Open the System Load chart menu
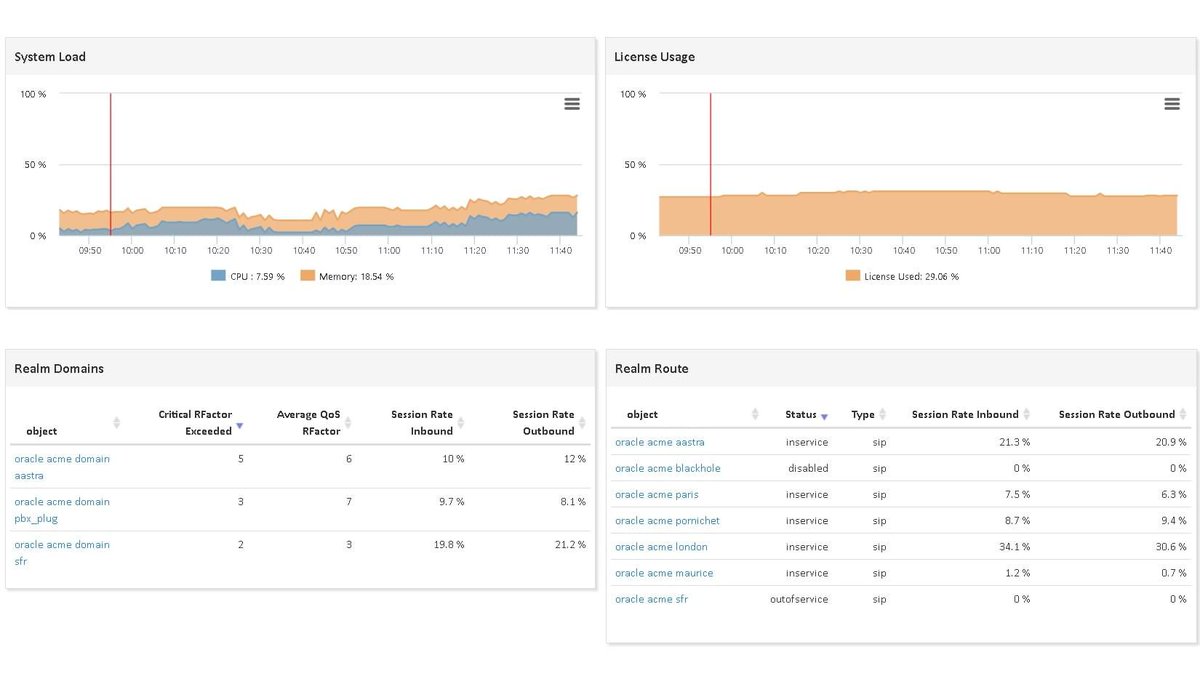 [571, 103]
